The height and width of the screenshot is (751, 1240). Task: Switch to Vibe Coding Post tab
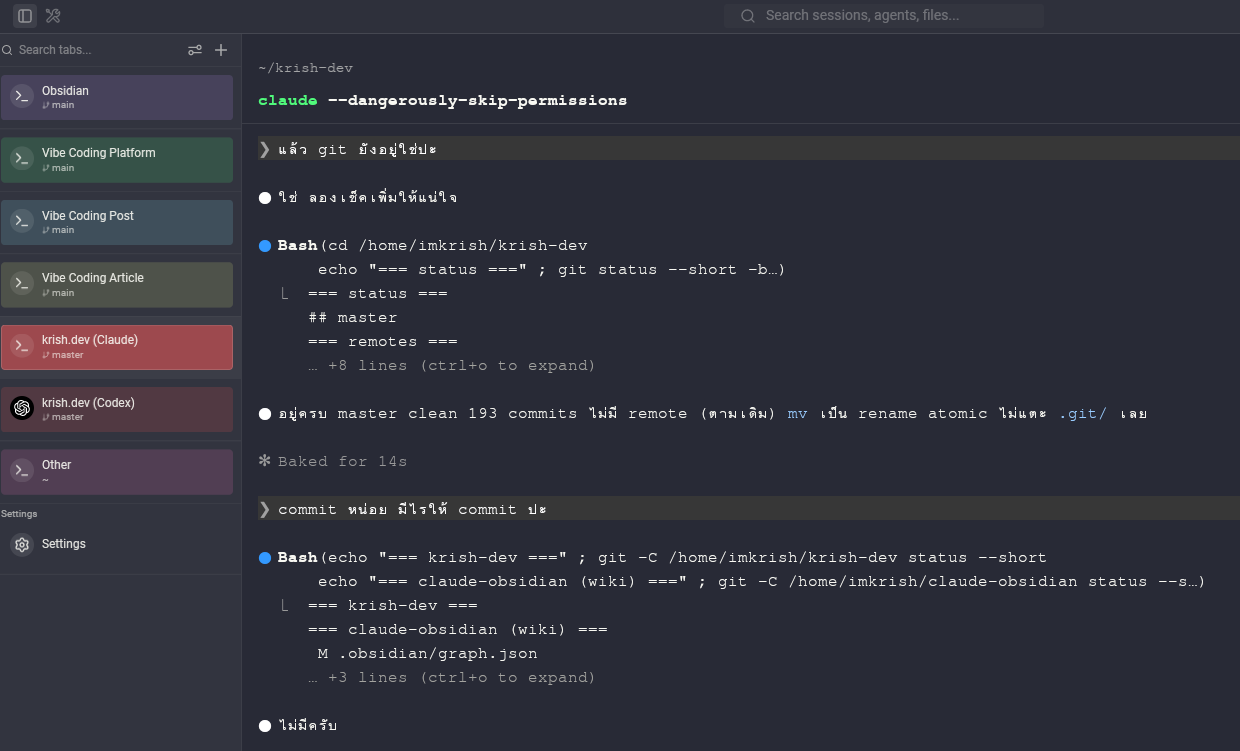point(117,222)
